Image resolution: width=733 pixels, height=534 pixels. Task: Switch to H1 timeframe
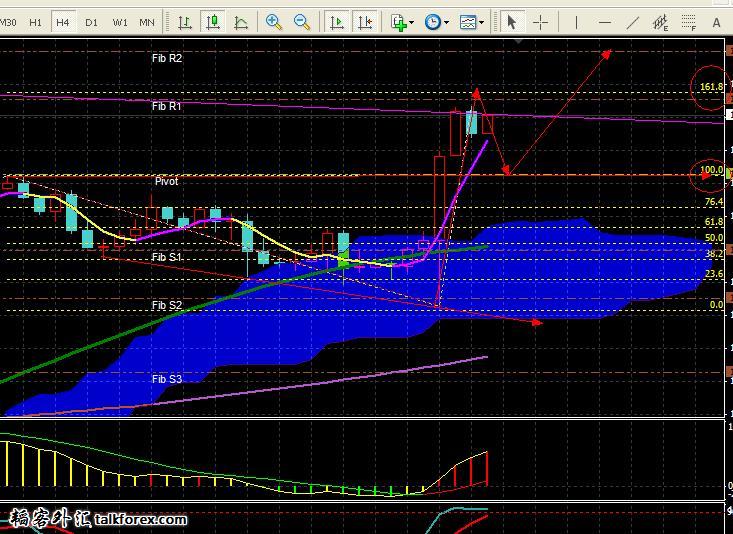[x=35, y=21]
